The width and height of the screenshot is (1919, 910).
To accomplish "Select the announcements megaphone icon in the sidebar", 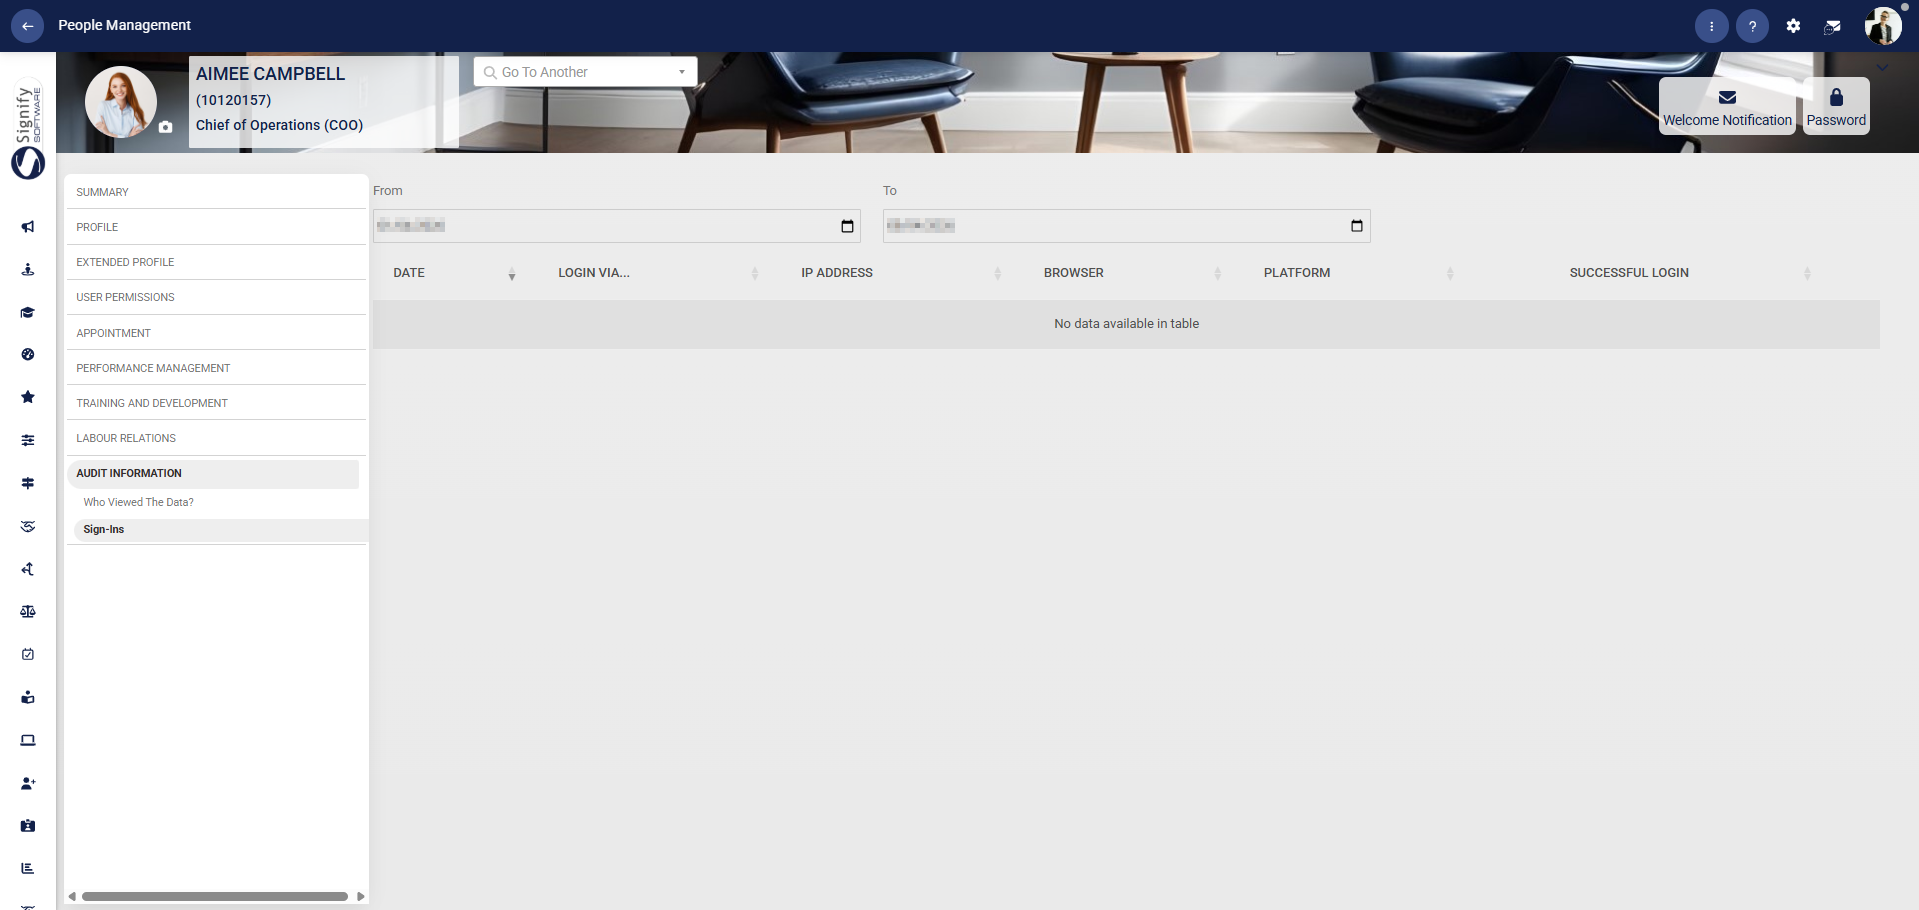I will click(x=27, y=227).
